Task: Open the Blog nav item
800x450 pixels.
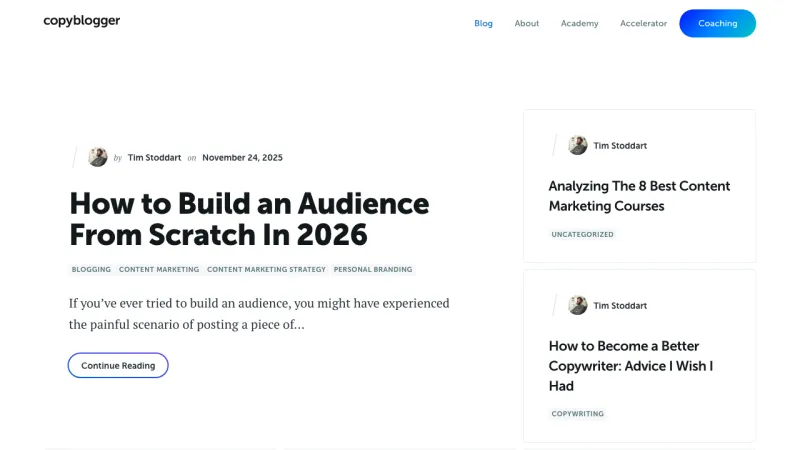Action: pos(483,23)
